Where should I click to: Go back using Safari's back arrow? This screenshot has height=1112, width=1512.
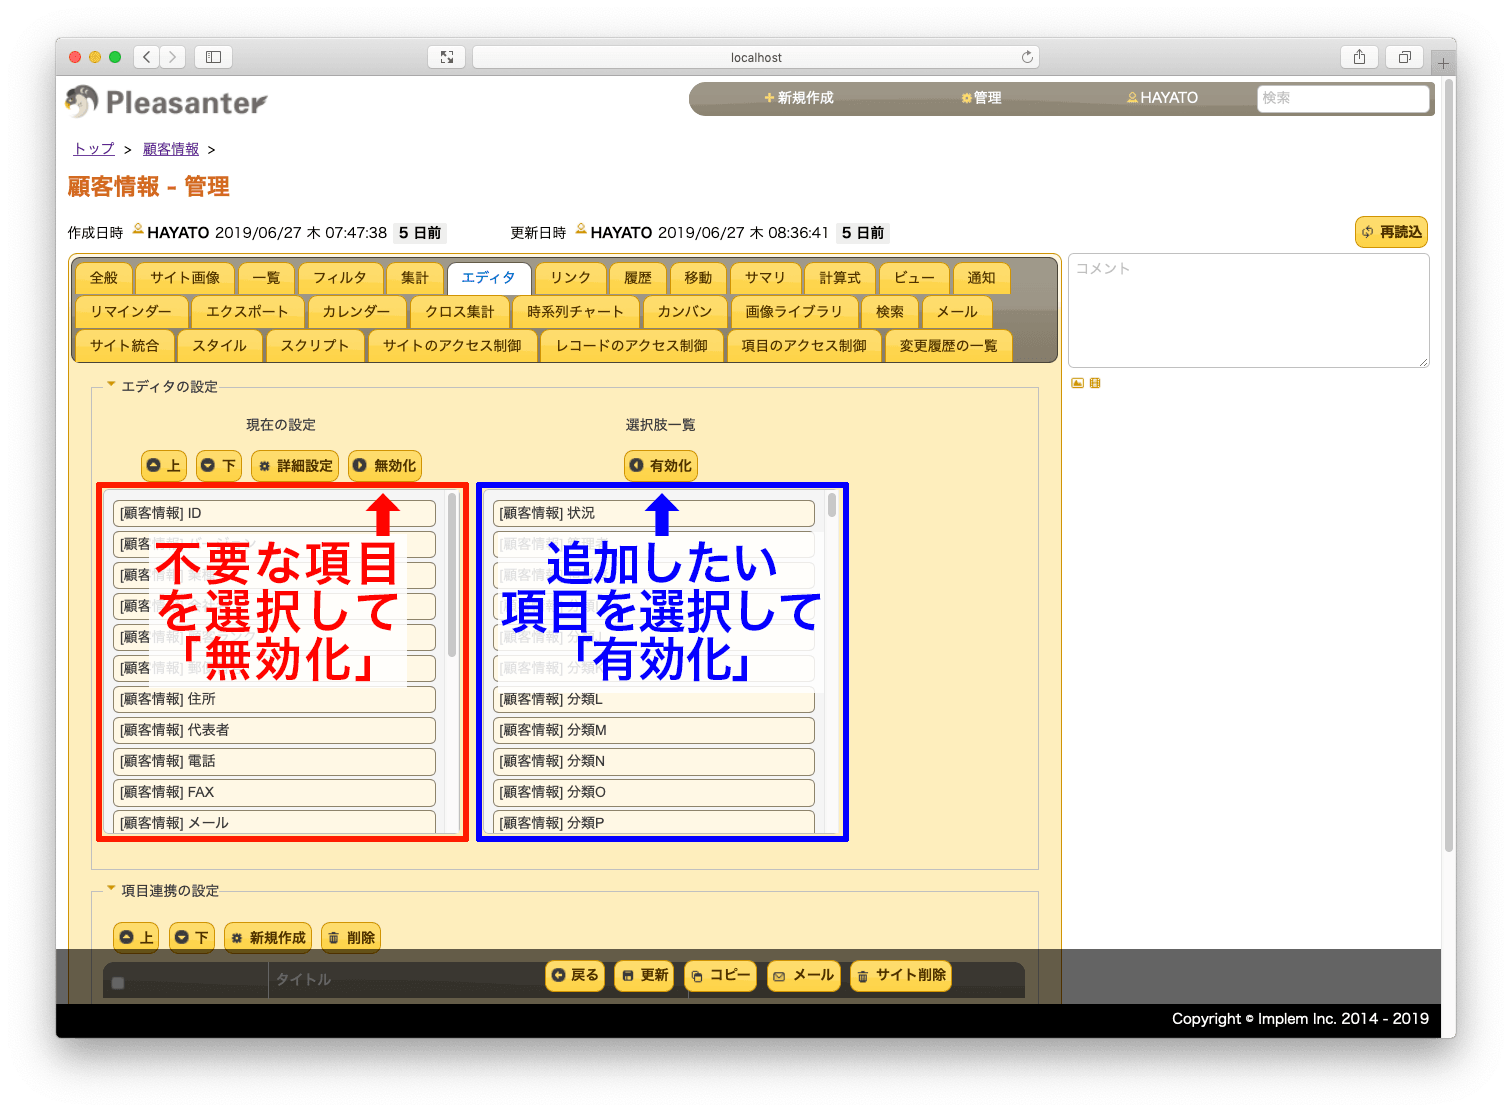pos(147,57)
